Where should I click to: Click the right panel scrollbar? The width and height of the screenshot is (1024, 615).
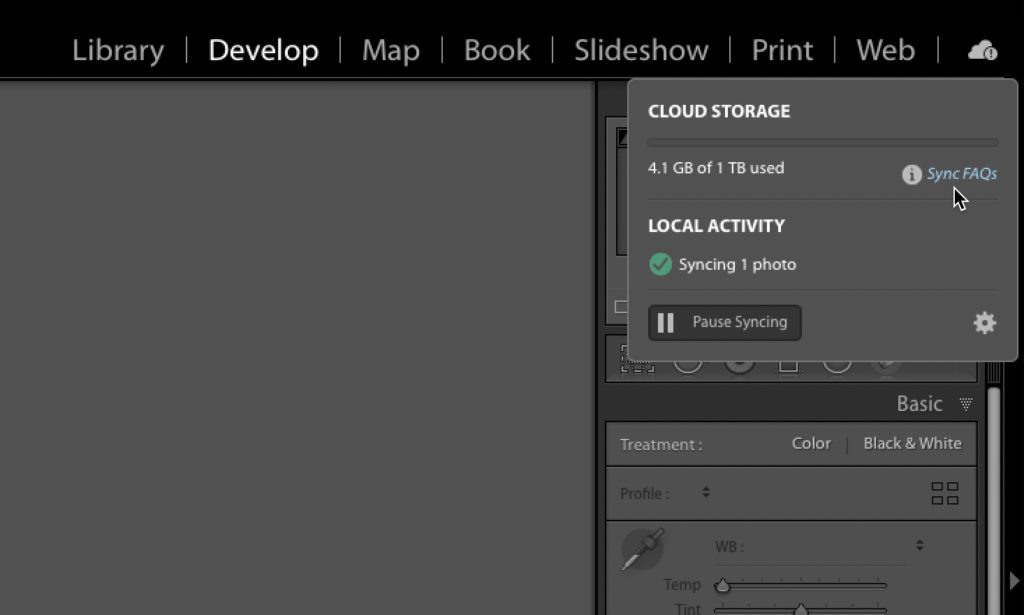click(x=994, y=501)
